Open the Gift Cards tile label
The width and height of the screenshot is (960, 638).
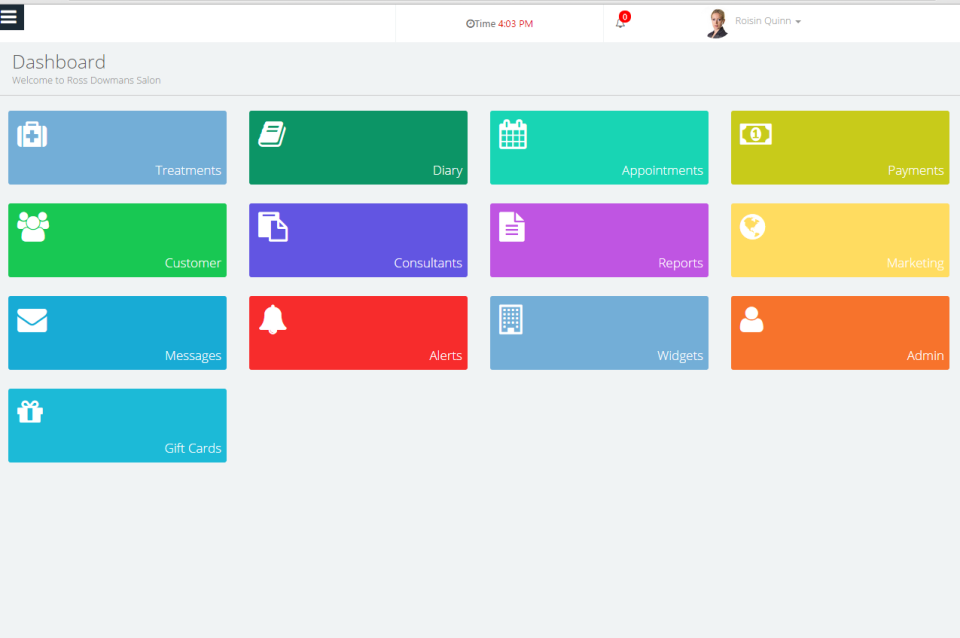pyautogui.click(x=193, y=448)
